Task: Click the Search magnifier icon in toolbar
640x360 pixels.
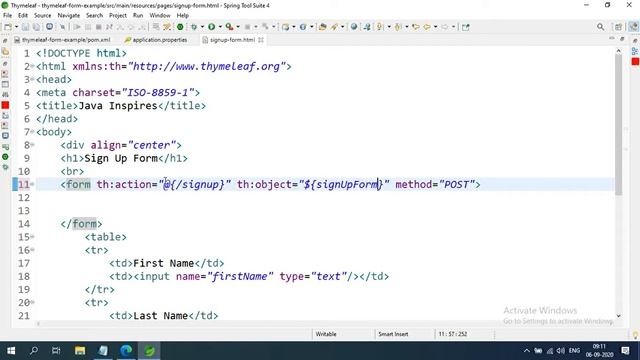Action: 600,27
